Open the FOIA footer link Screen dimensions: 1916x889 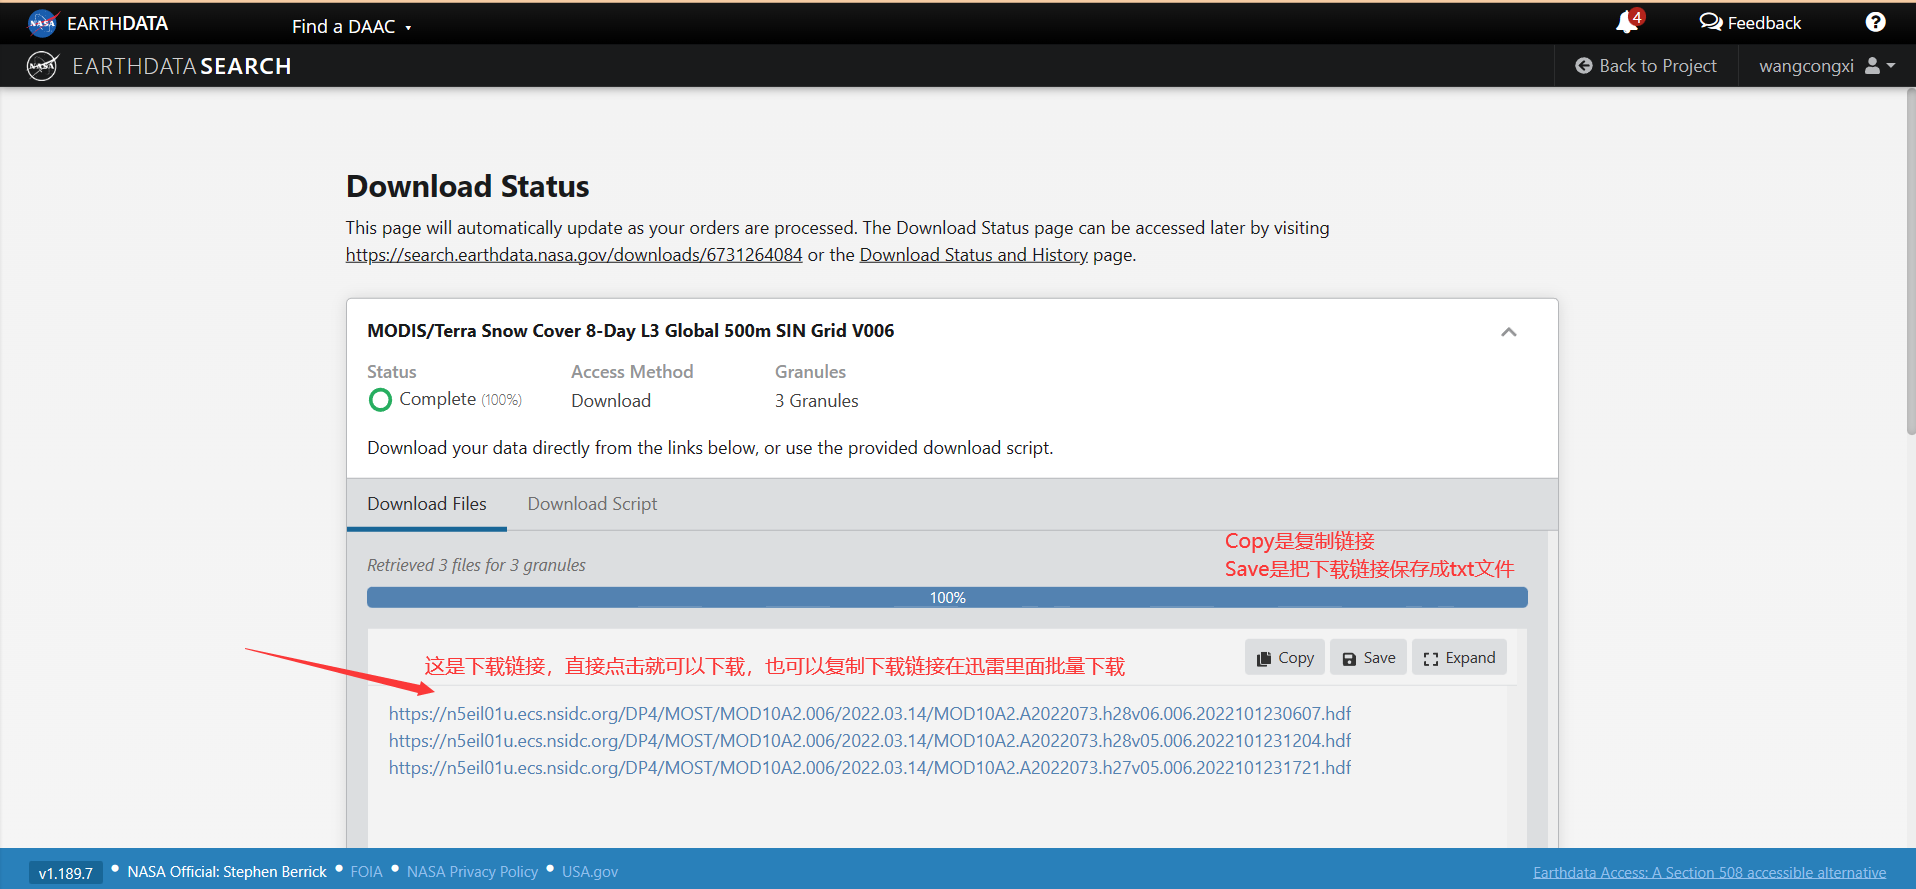click(366, 872)
